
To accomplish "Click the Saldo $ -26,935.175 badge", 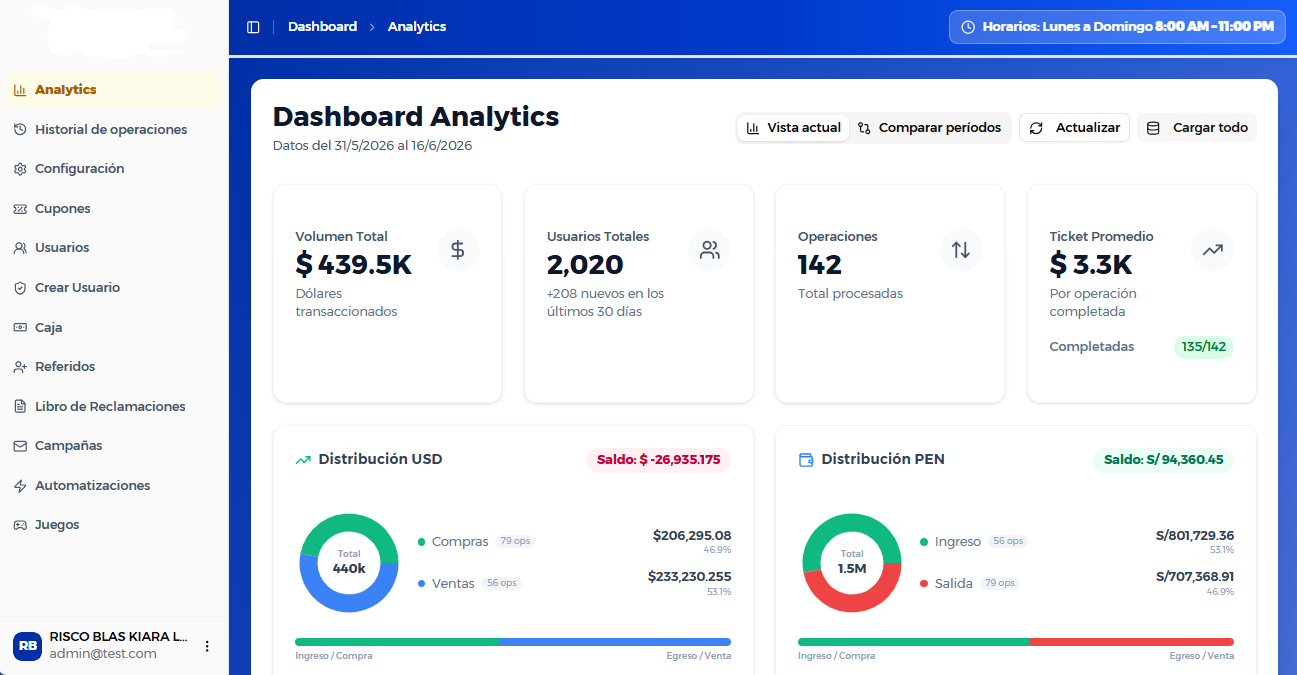I will (x=658, y=460).
